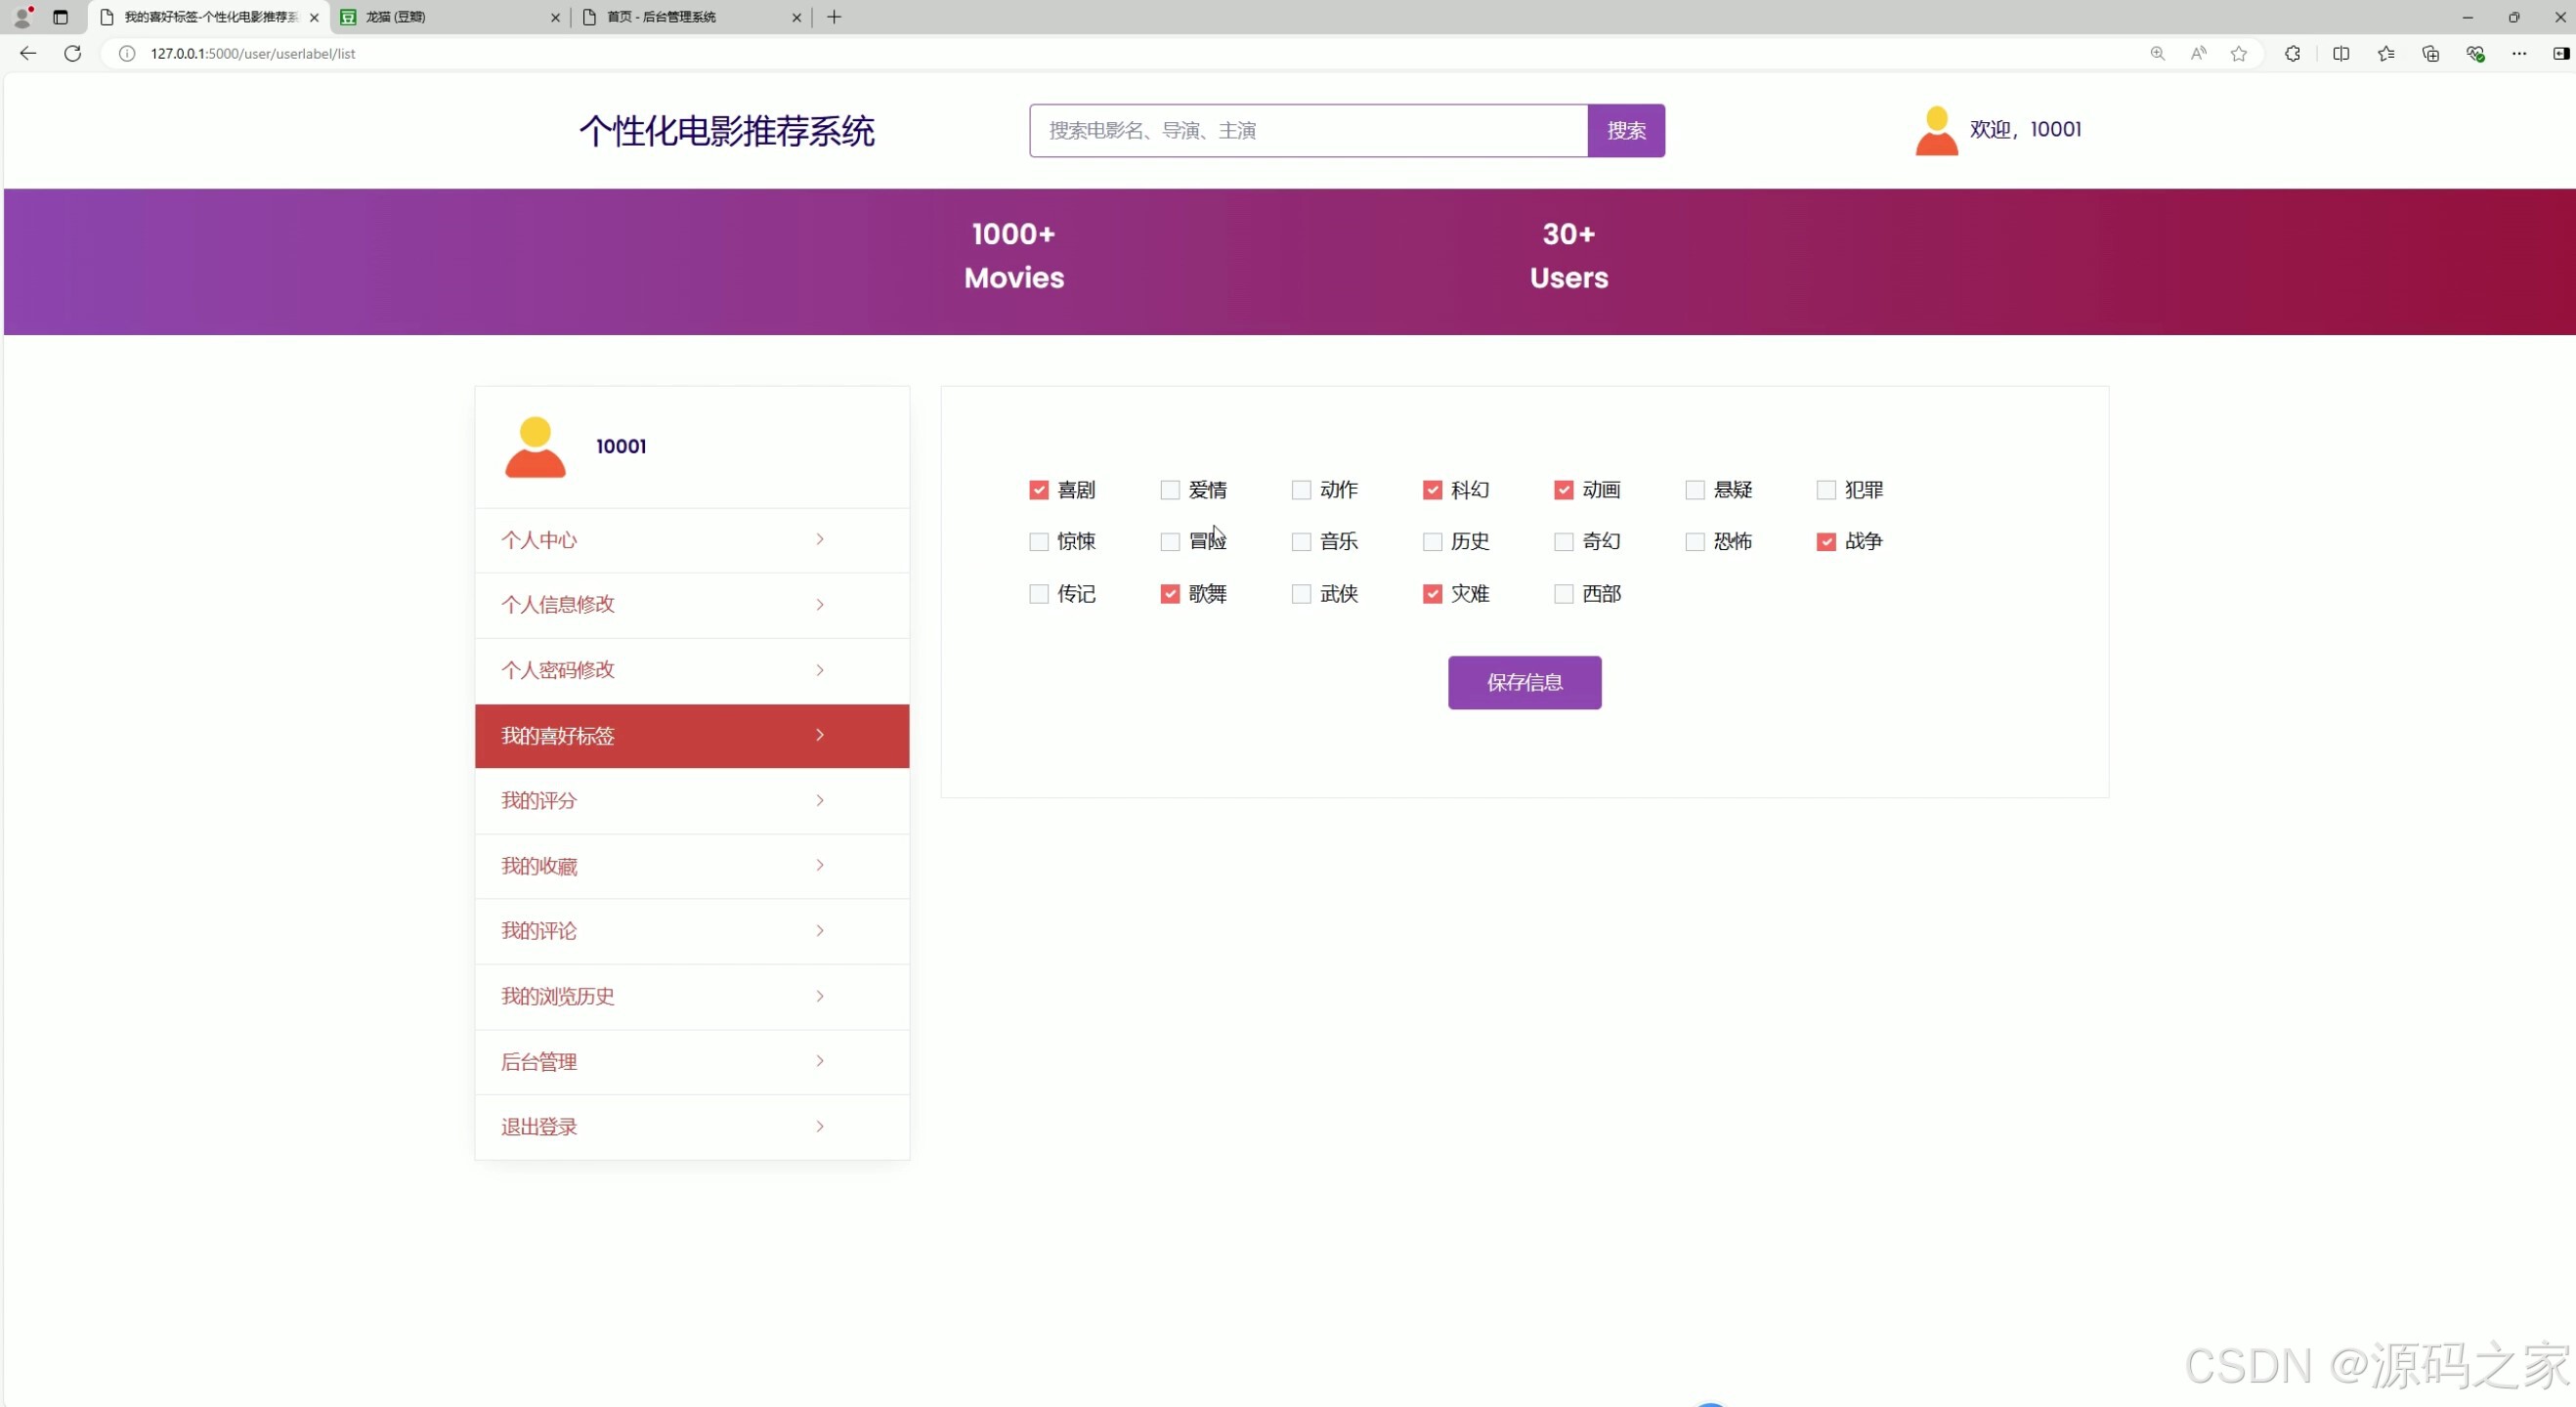This screenshot has width=2576, height=1407.
Task: Click the browser zoom magnifier icon
Action: 2157,54
